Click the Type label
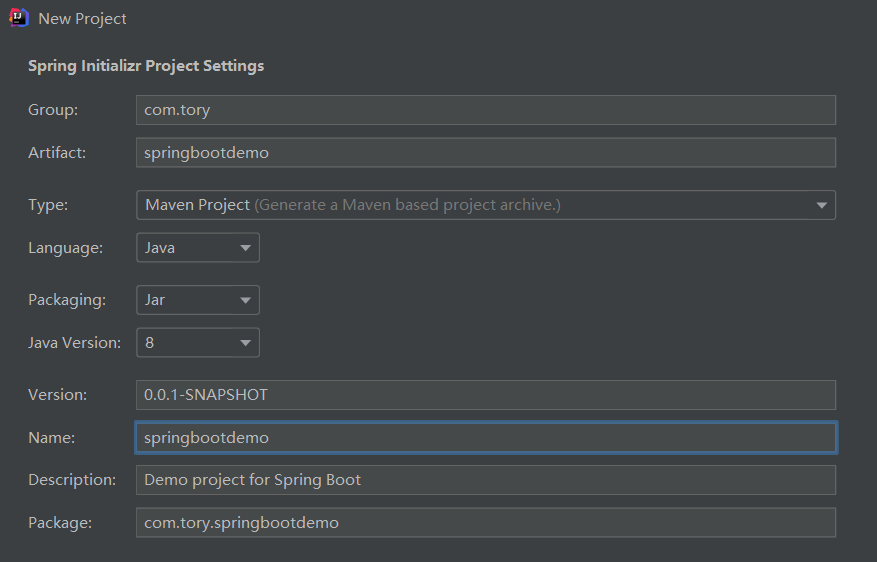 pyautogui.click(x=48, y=205)
